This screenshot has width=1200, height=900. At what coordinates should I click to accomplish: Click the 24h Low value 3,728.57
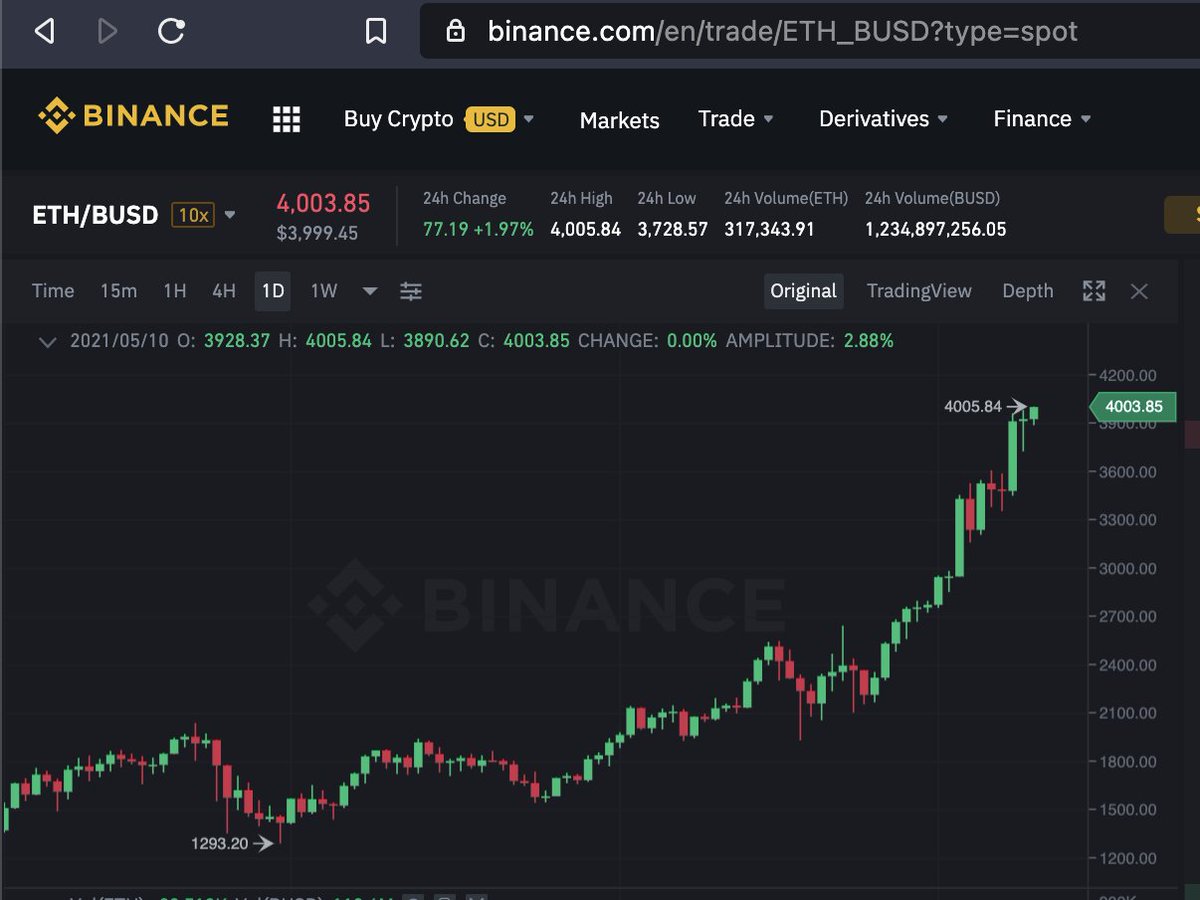672,229
